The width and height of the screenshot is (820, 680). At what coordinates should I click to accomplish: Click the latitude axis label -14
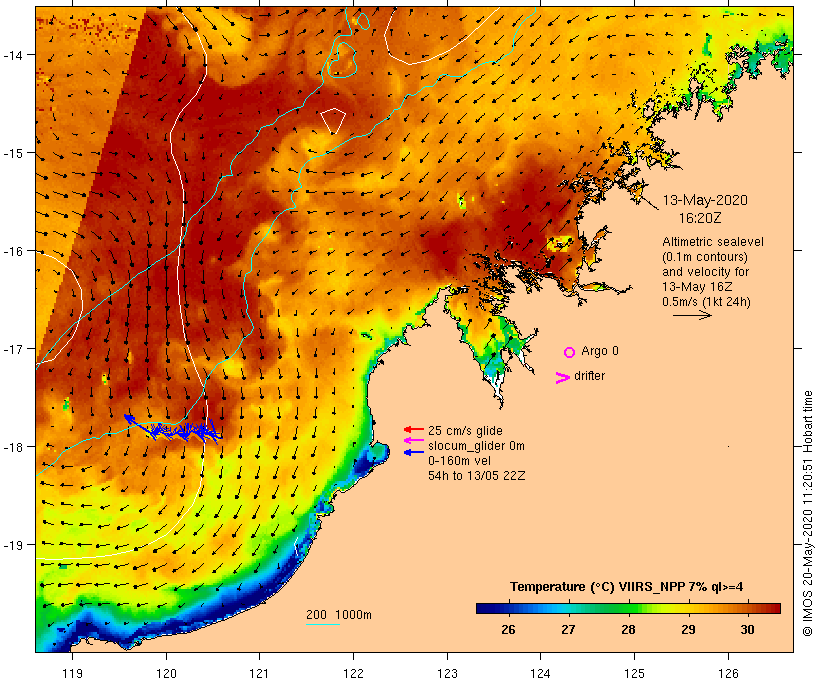pyautogui.click(x=12, y=55)
